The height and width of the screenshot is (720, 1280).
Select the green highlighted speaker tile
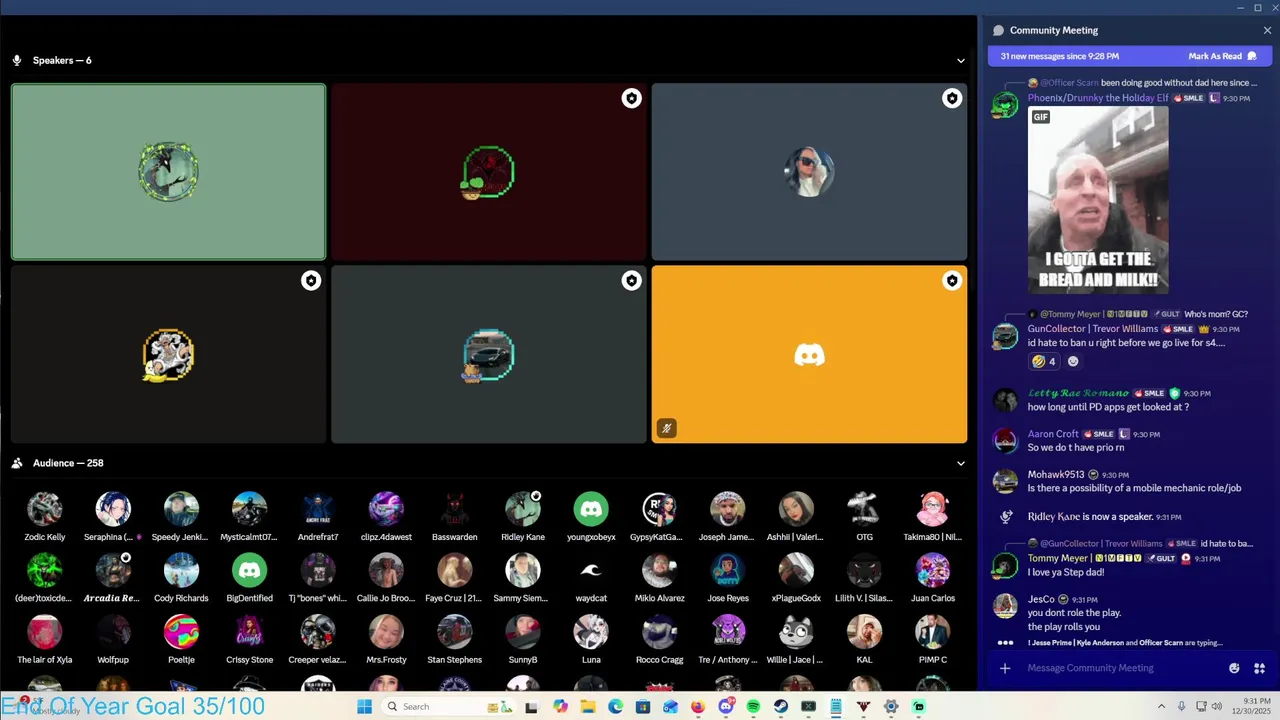(168, 172)
